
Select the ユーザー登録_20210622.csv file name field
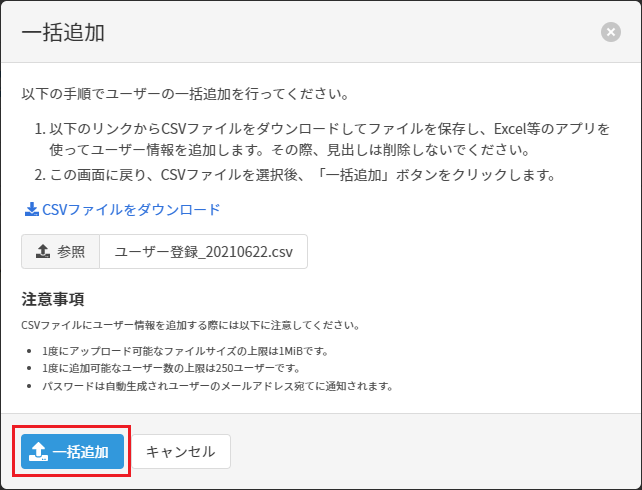203,252
